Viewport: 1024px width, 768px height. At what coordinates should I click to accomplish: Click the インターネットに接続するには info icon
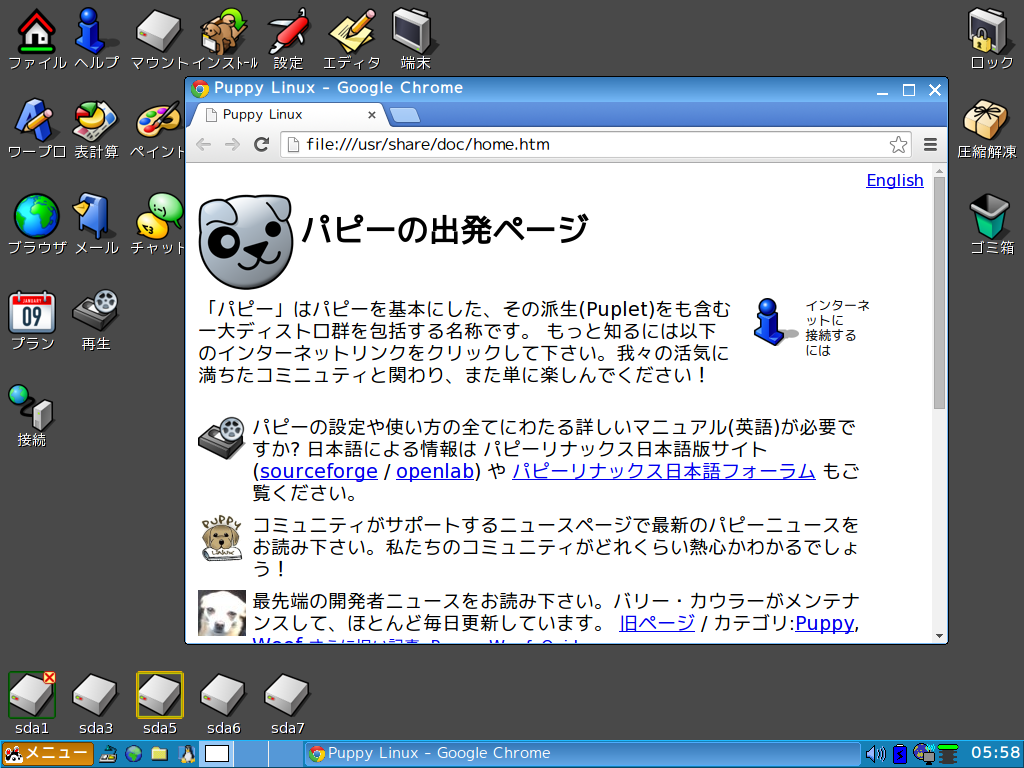point(774,322)
